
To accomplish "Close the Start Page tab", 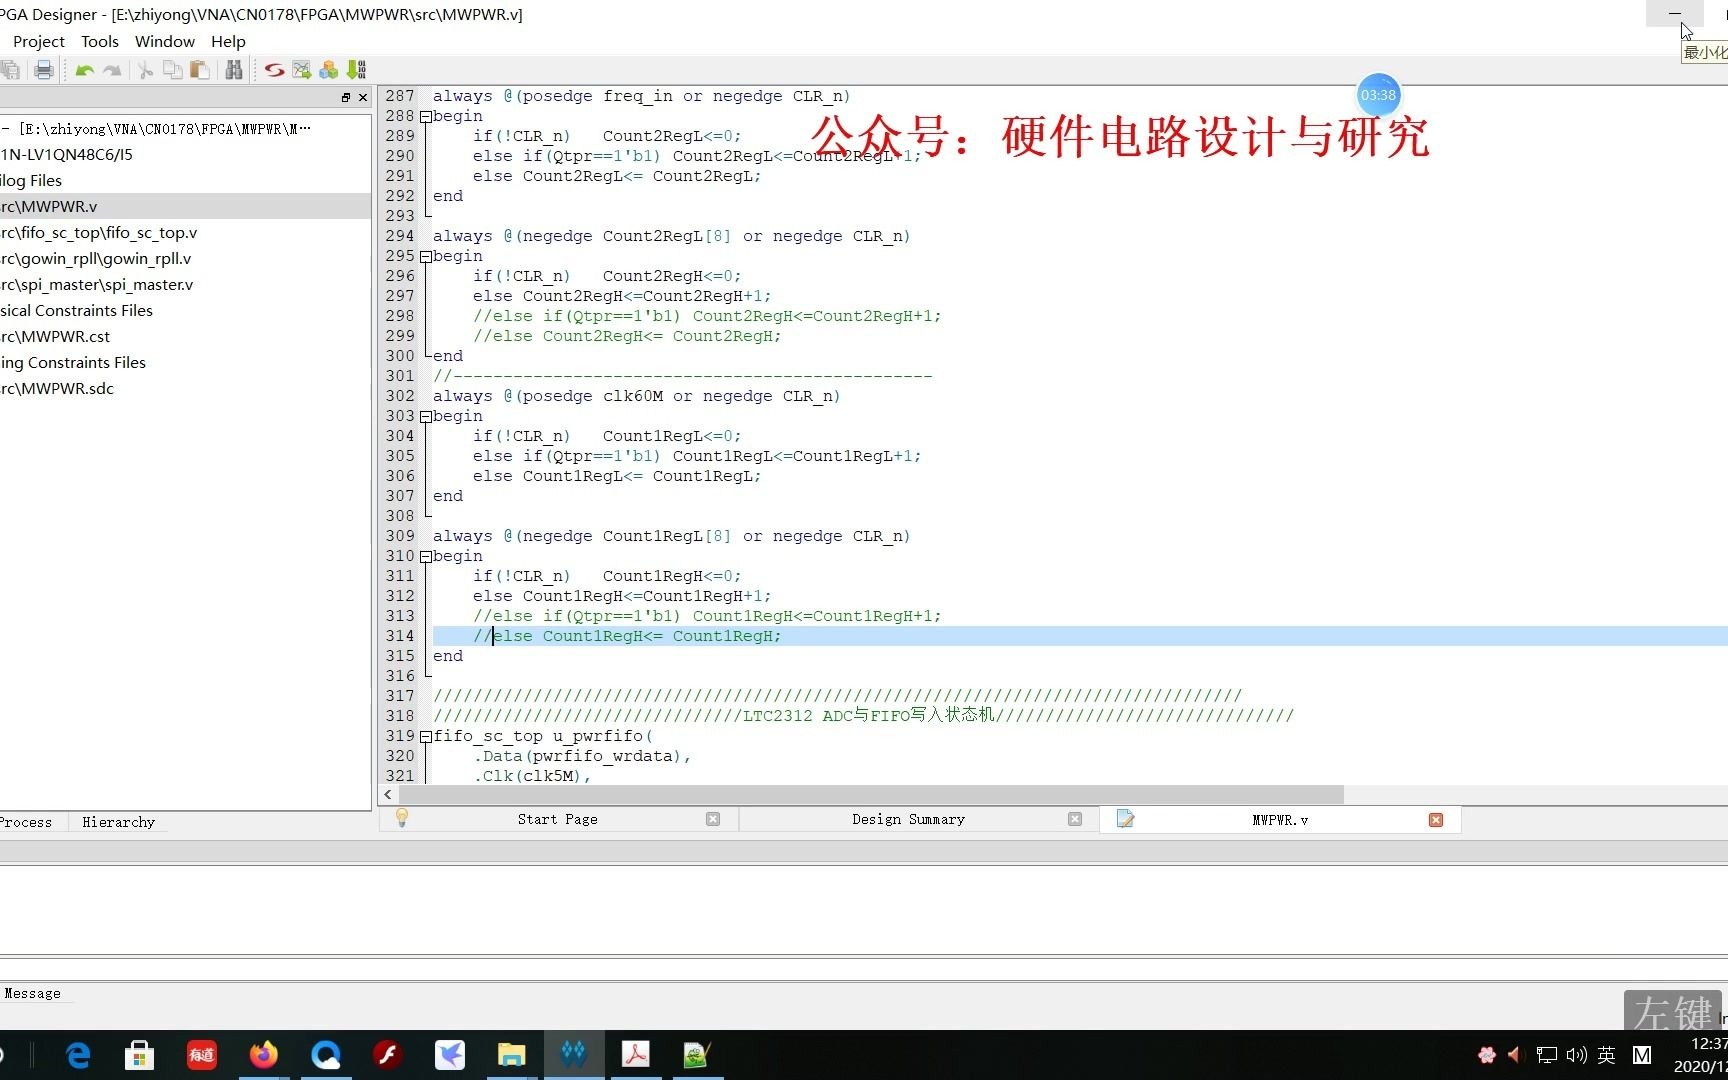I will point(713,819).
